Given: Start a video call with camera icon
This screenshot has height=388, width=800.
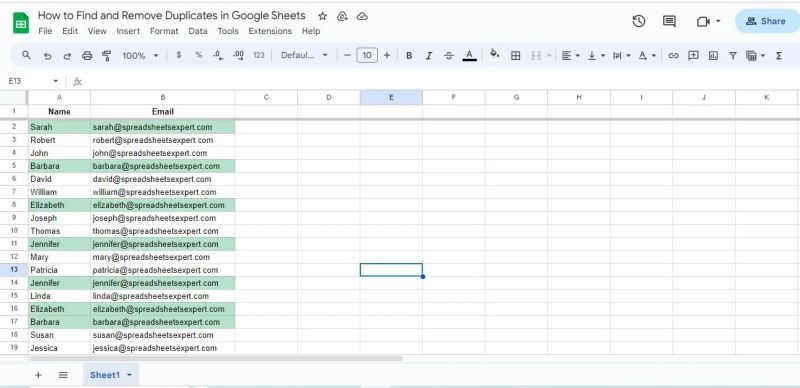Looking at the screenshot, I should 704,21.
